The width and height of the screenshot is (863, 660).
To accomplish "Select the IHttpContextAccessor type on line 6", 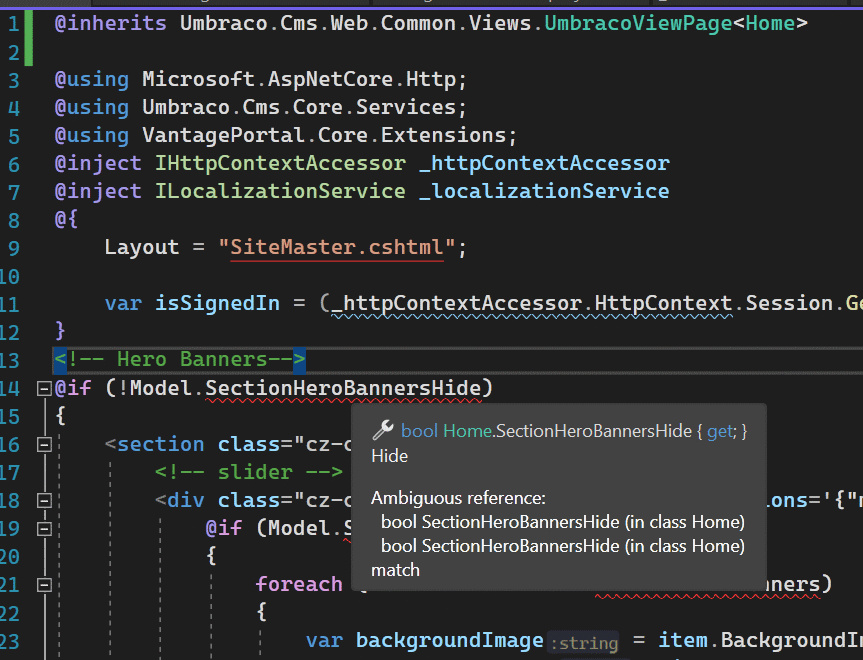I will (x=280, y=163).
